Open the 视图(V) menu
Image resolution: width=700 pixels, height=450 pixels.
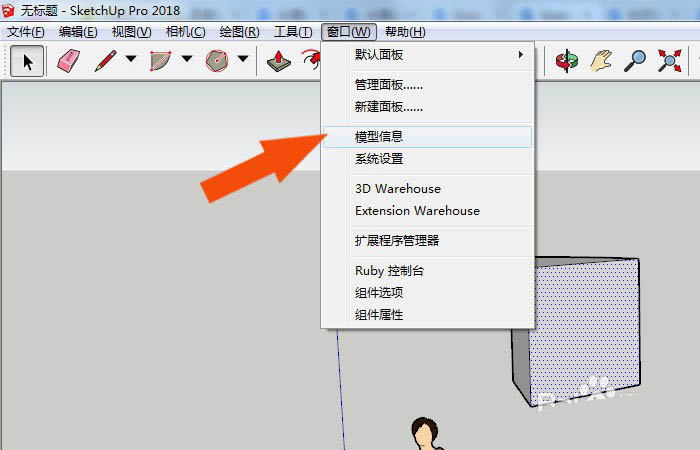click(x=132, y=32)
